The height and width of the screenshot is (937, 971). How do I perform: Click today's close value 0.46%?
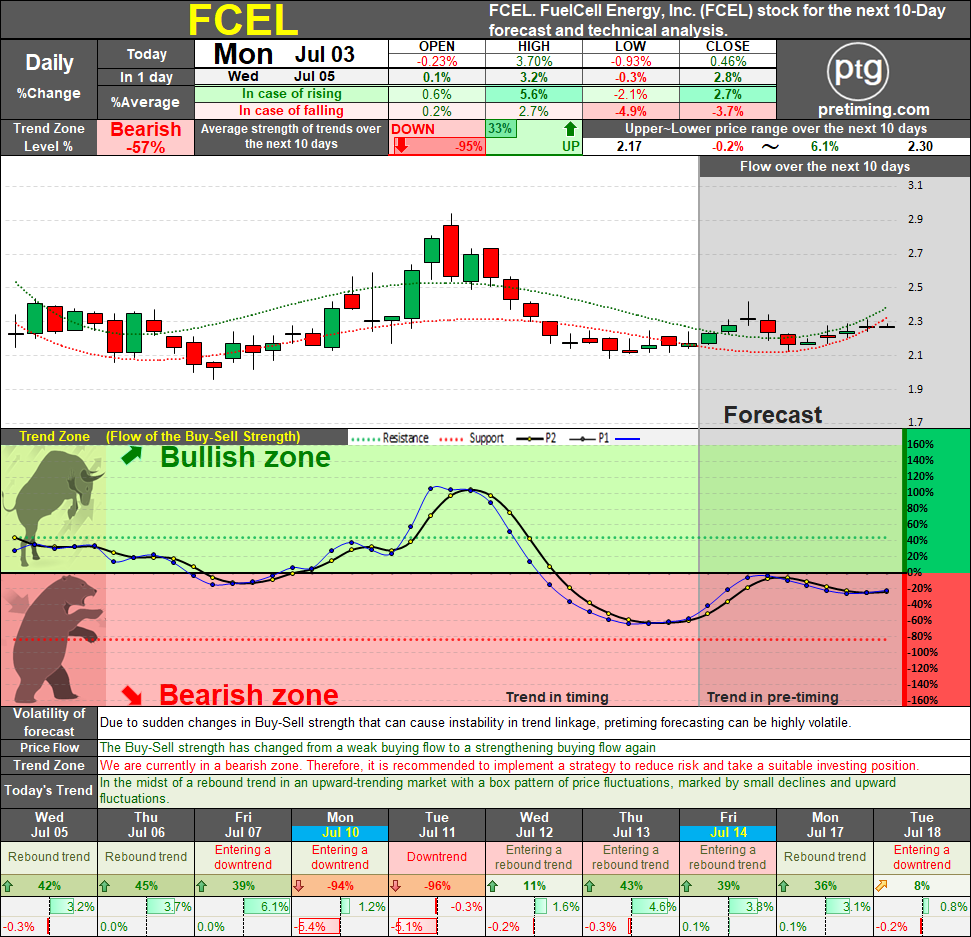(728, 61)
